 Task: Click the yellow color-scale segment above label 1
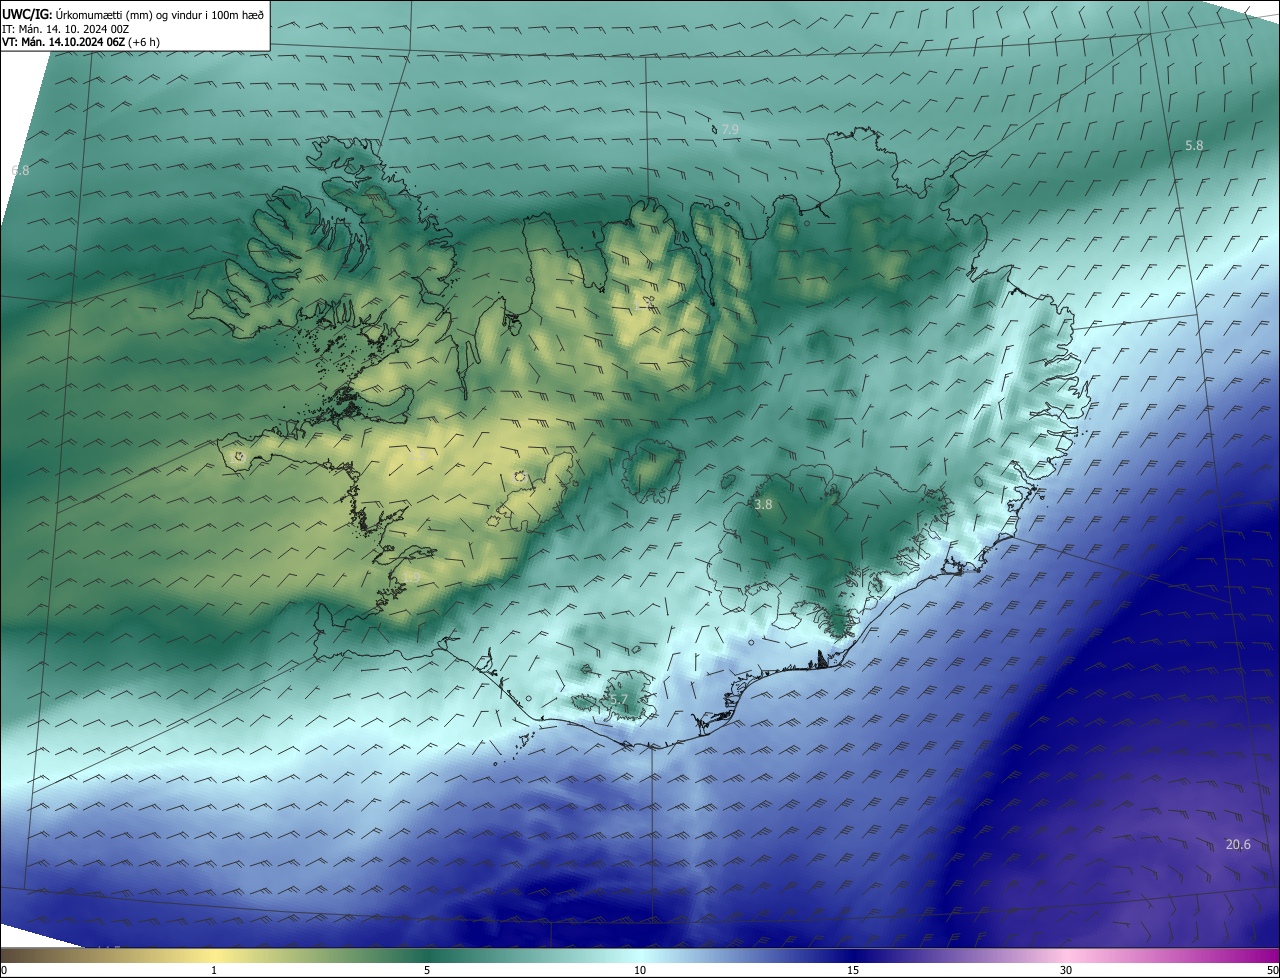click(214, 955)
